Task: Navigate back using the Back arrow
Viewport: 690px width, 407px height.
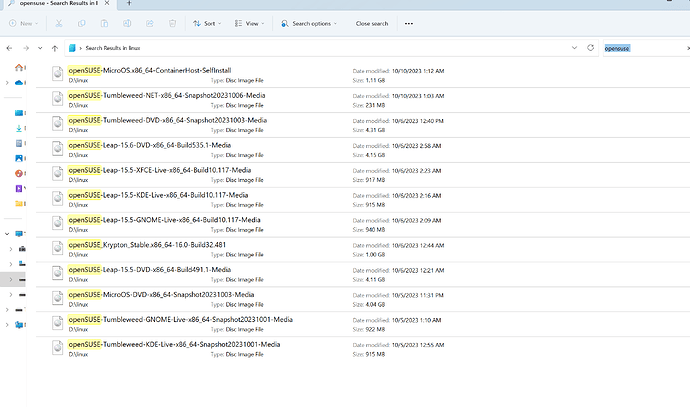Action: [x=9, y=47]
